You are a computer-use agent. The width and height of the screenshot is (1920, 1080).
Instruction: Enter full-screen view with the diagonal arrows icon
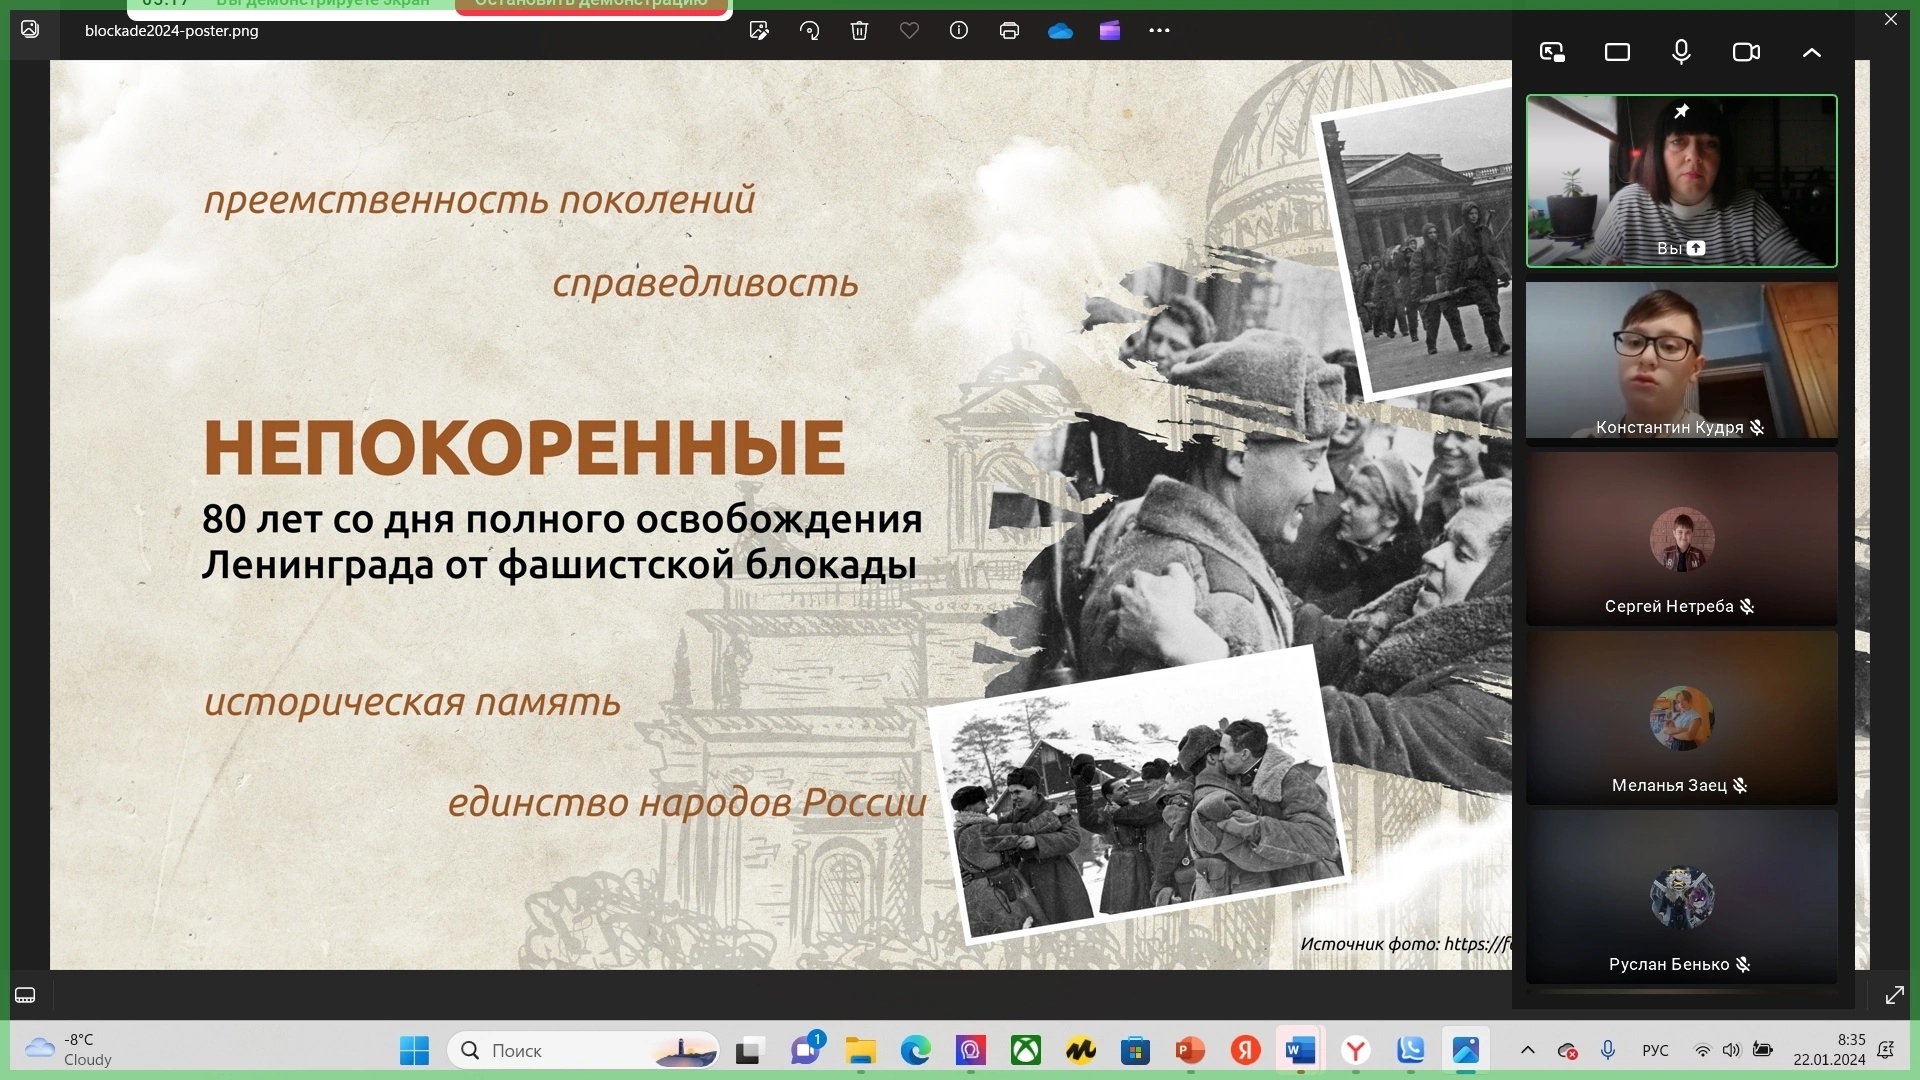tap(1894, 995)
